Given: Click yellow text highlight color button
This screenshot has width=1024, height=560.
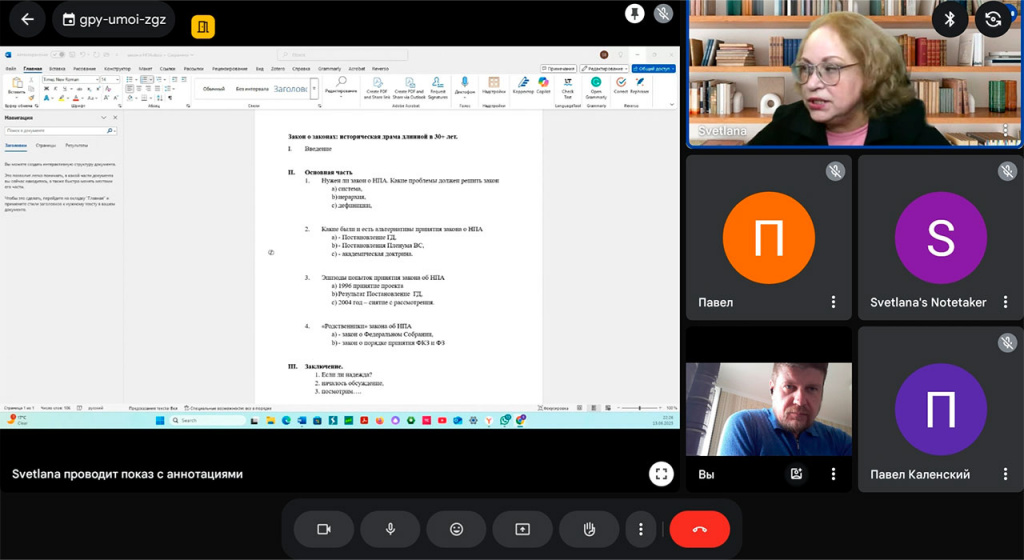Looking at the screenshot, I should pyautogui.click(x=61, y=98).
